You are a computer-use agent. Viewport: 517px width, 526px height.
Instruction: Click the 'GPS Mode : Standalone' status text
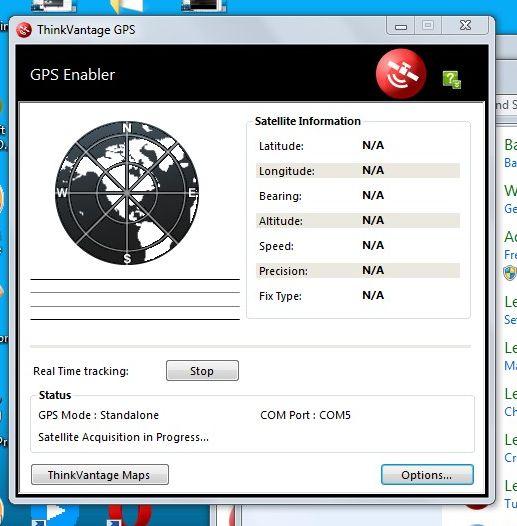pyautogui.click(x=99, y=415)
